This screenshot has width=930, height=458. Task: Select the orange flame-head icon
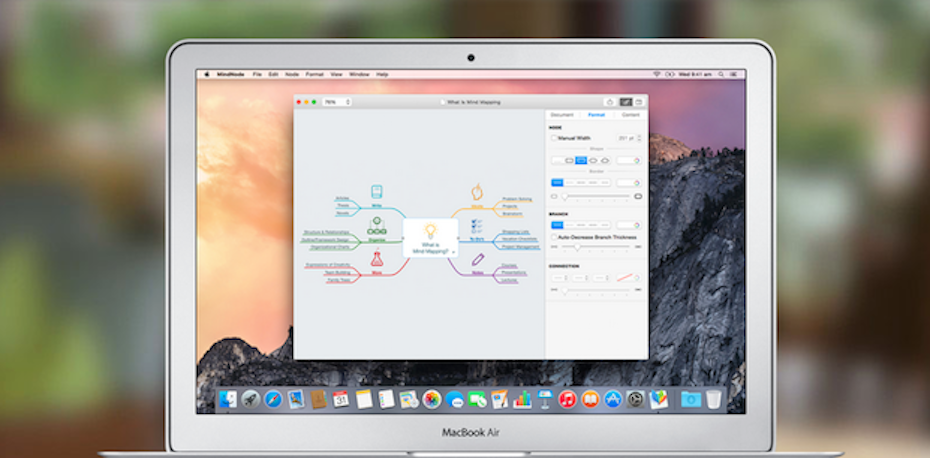477,192
